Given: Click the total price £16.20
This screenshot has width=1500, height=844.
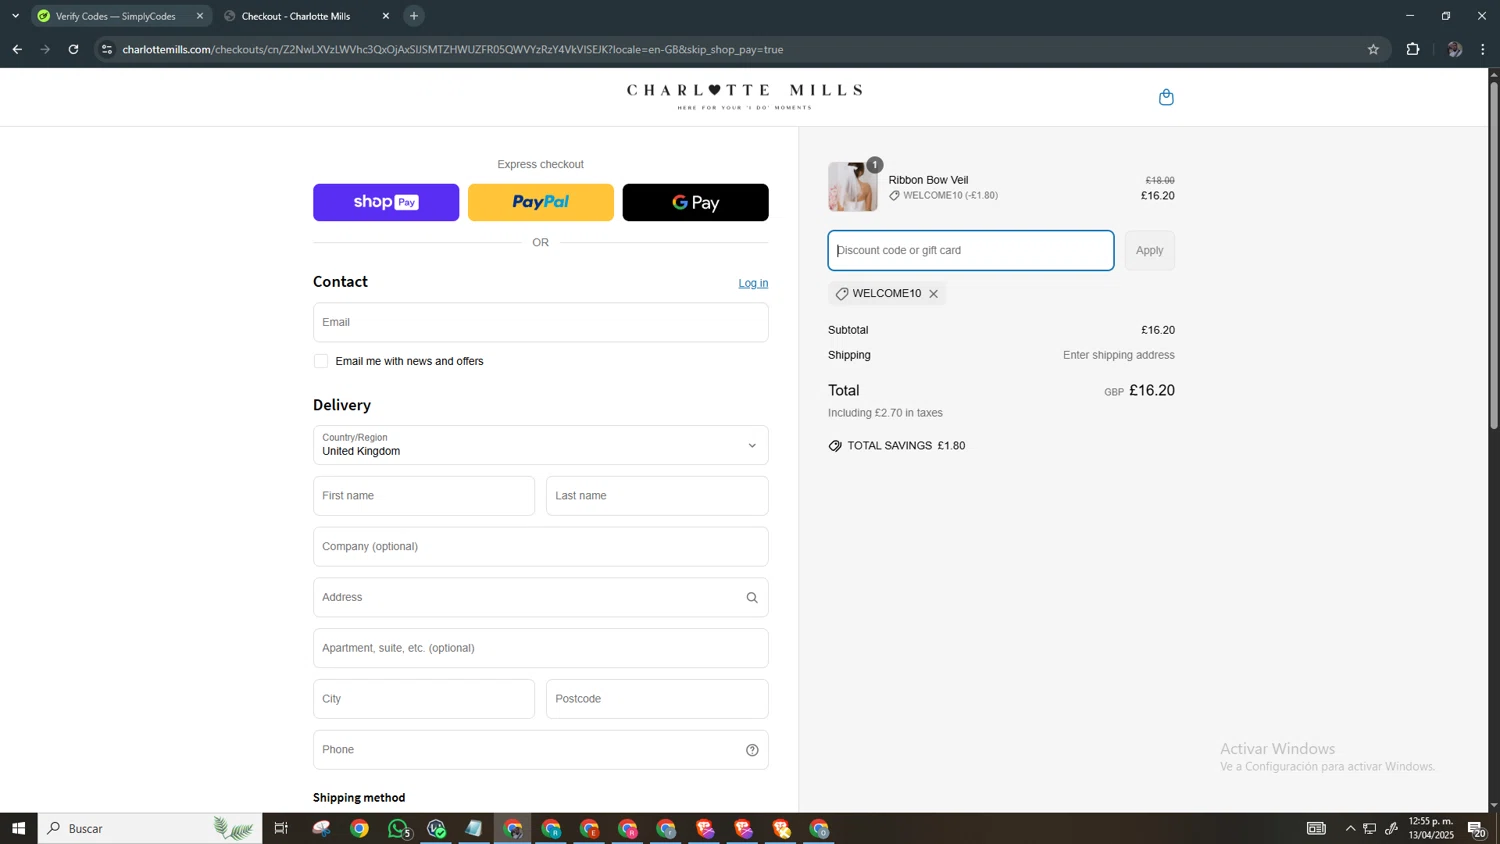Looking at the screenshot, I should tap(1152, 391).
